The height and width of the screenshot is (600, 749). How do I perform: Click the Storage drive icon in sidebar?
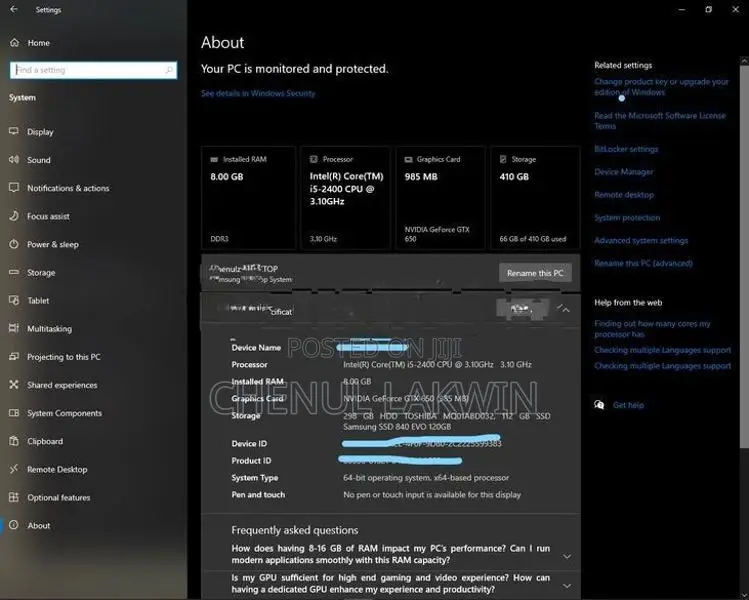pyautogui.click(x=14, y=272)
